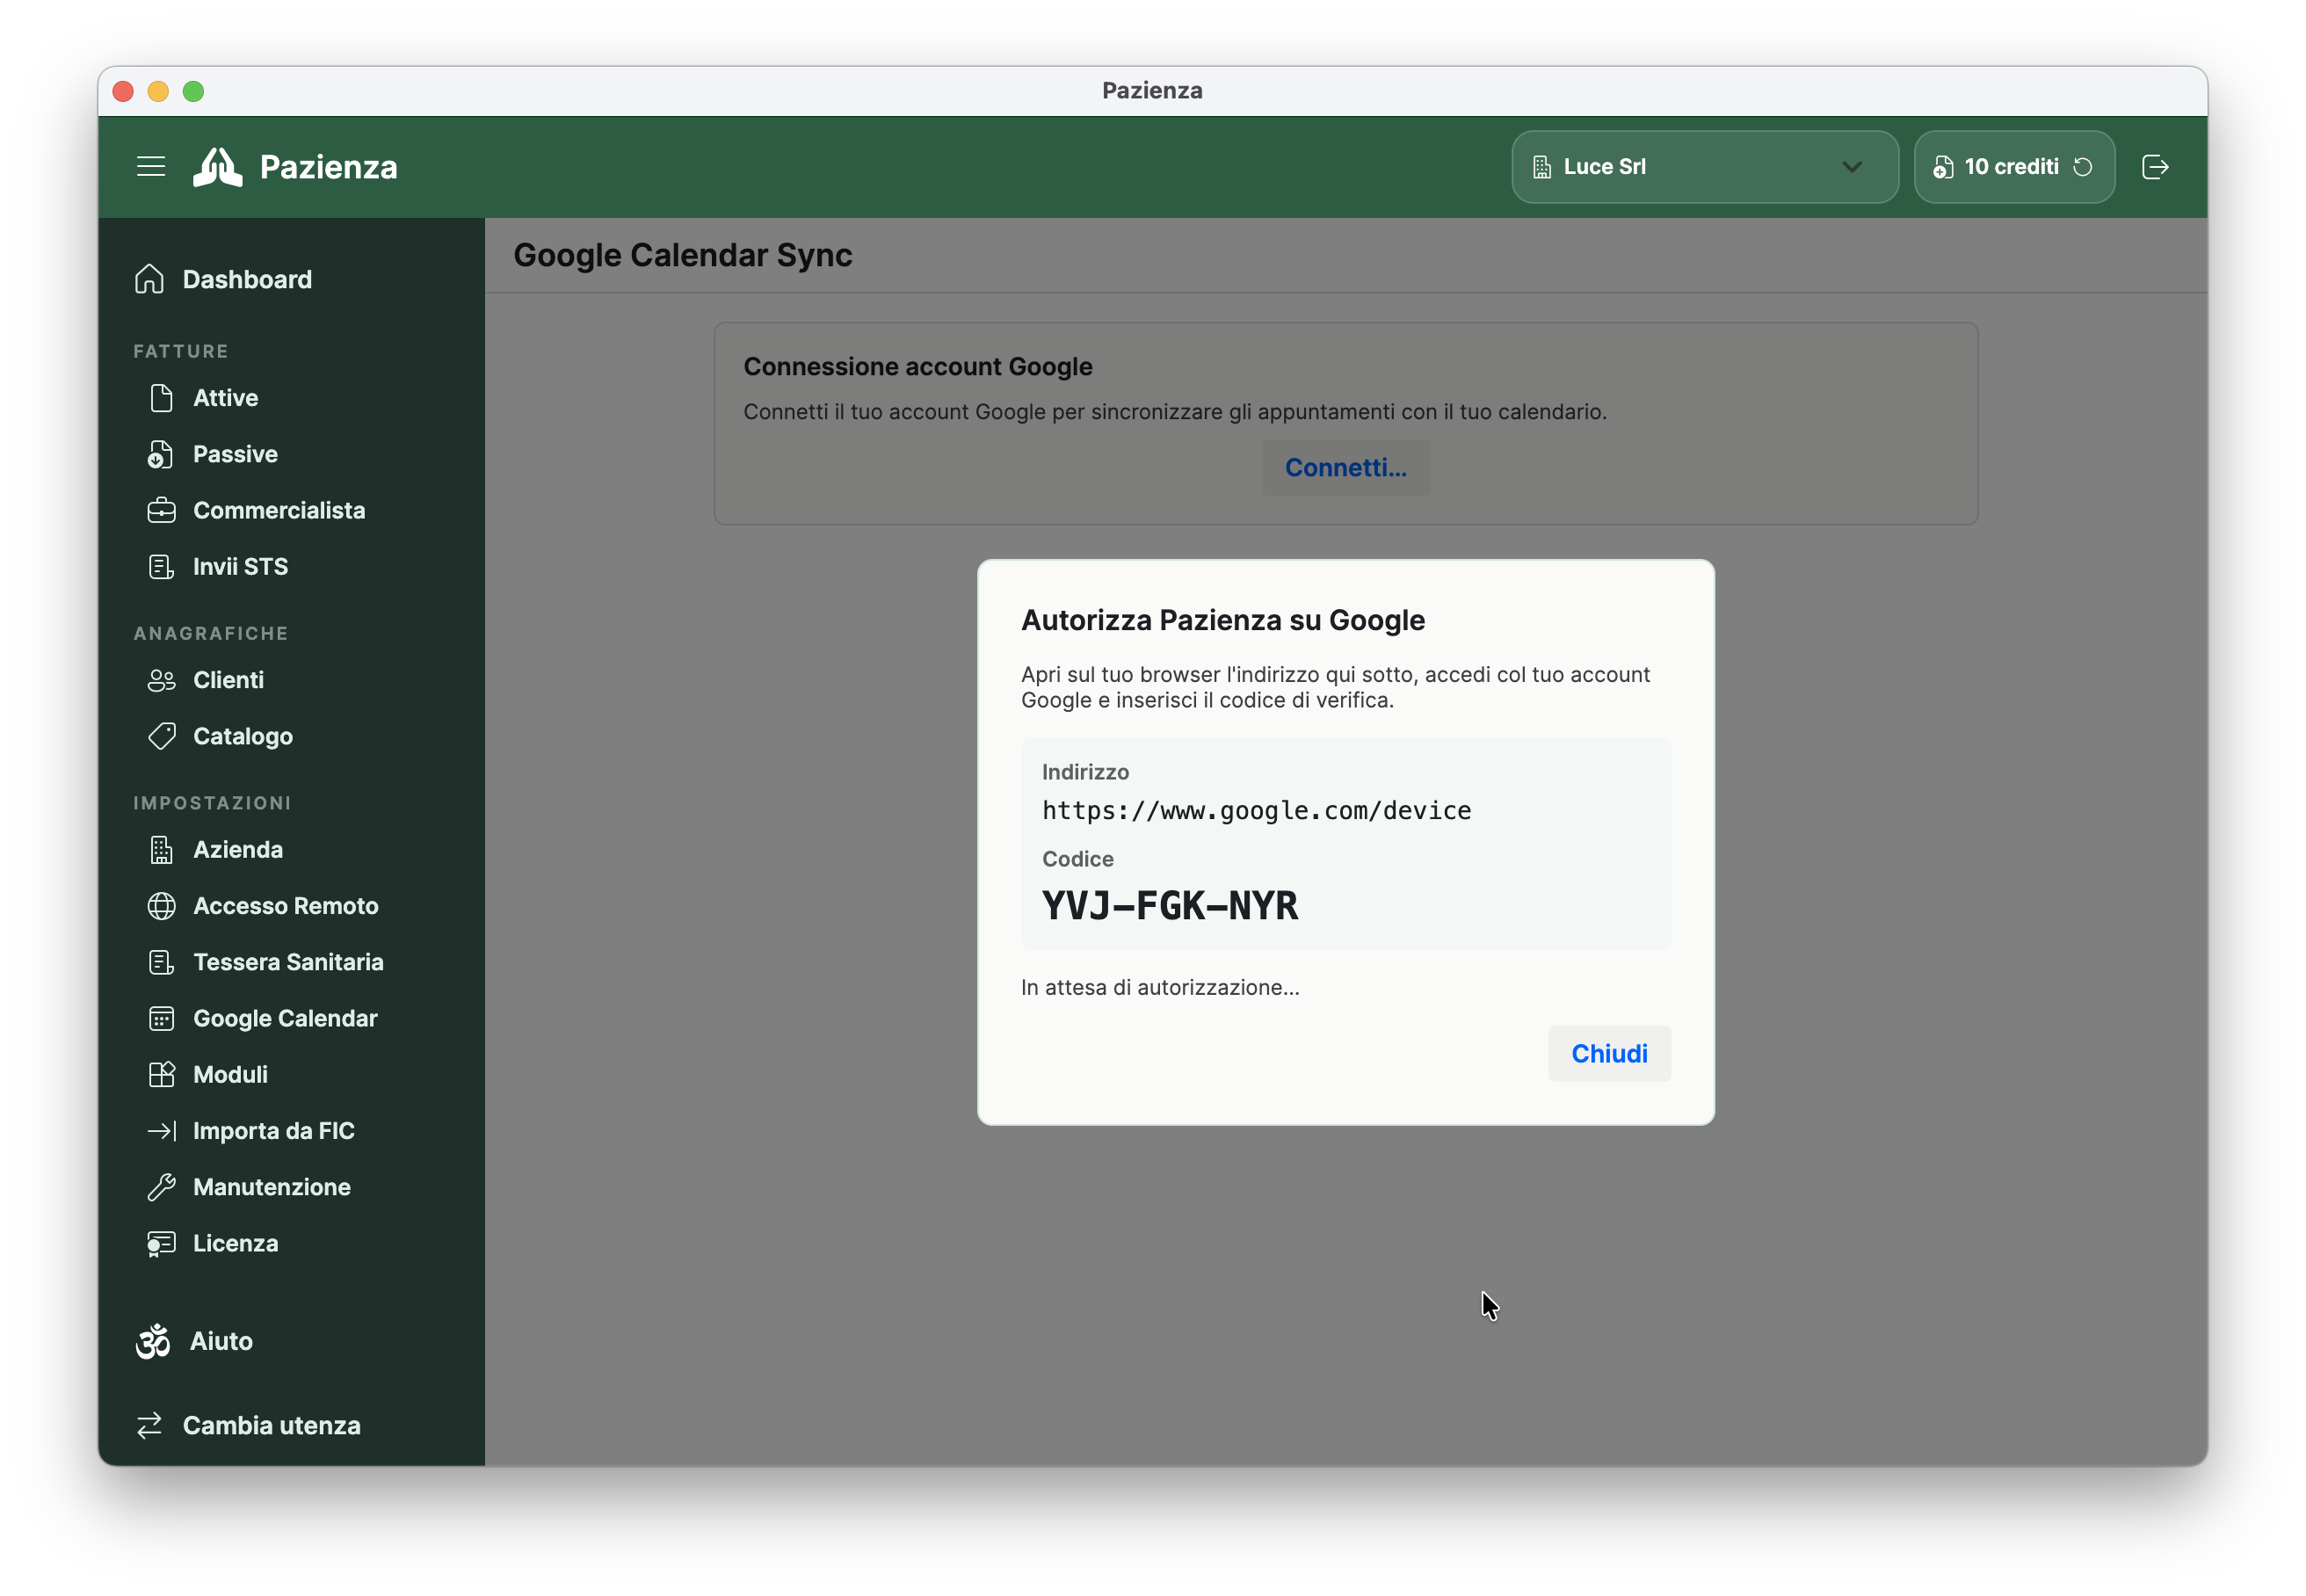
Task: Open Manutenzione from sidebar
Action: (x=271, y=1187)
